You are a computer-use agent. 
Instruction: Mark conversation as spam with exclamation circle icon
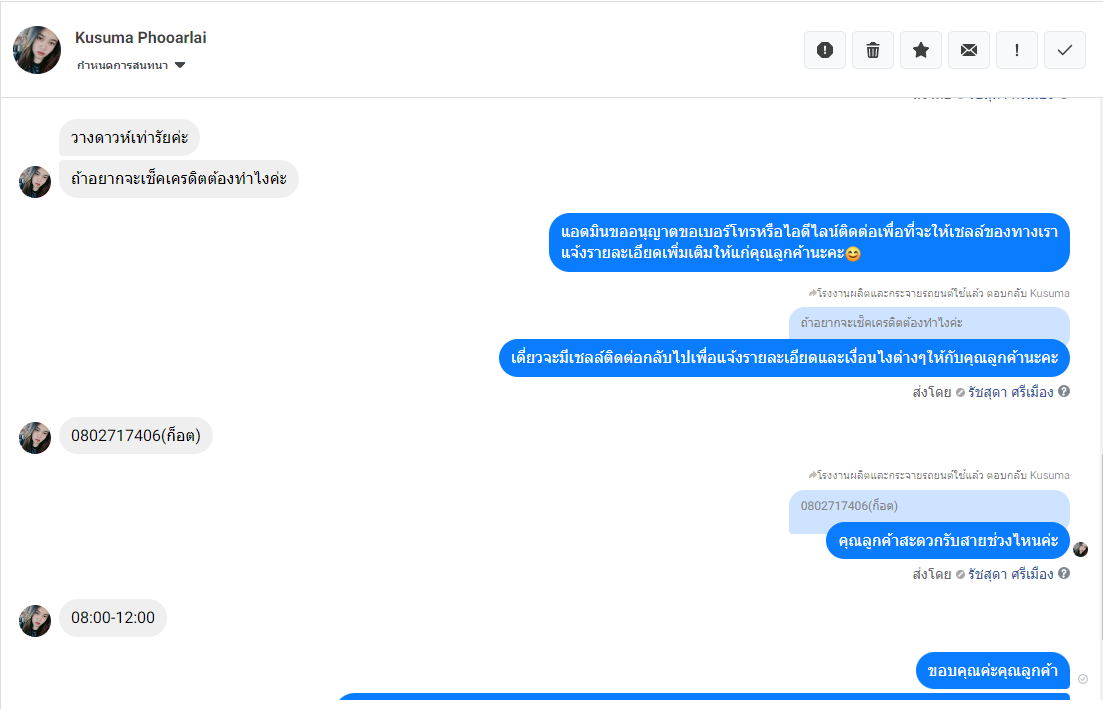824,50
